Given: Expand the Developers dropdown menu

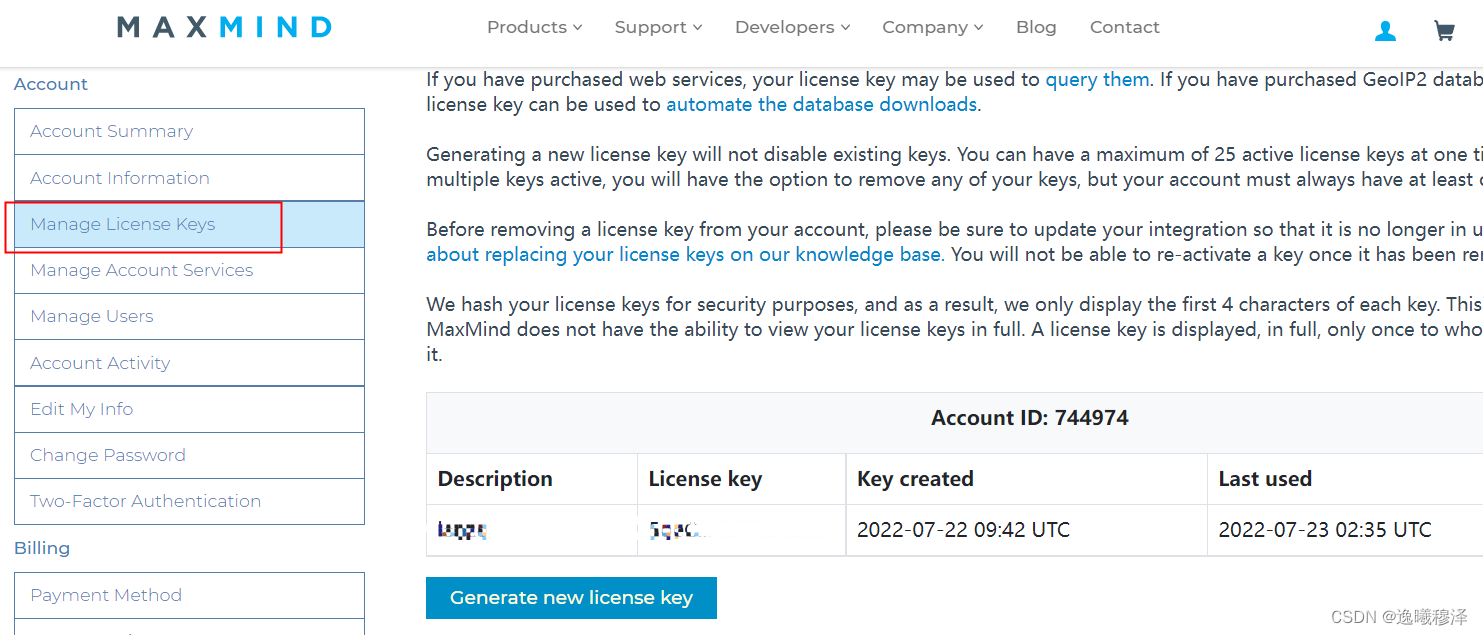Looking at the screenshot, I should [792, 27].
